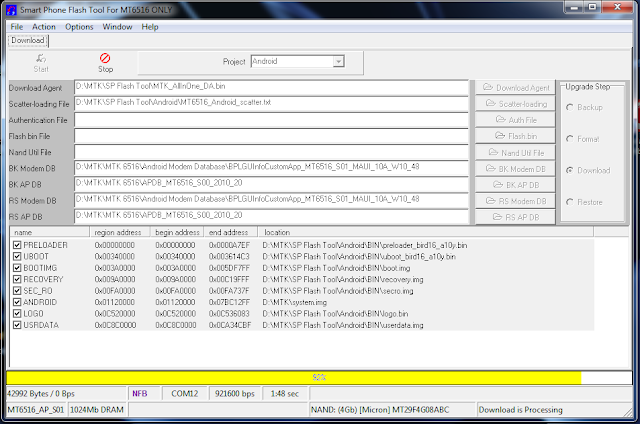The width and height of the screenshot is (640, 424).
Task: Select the Download upgrade step radio
Action: pos(570,171)
